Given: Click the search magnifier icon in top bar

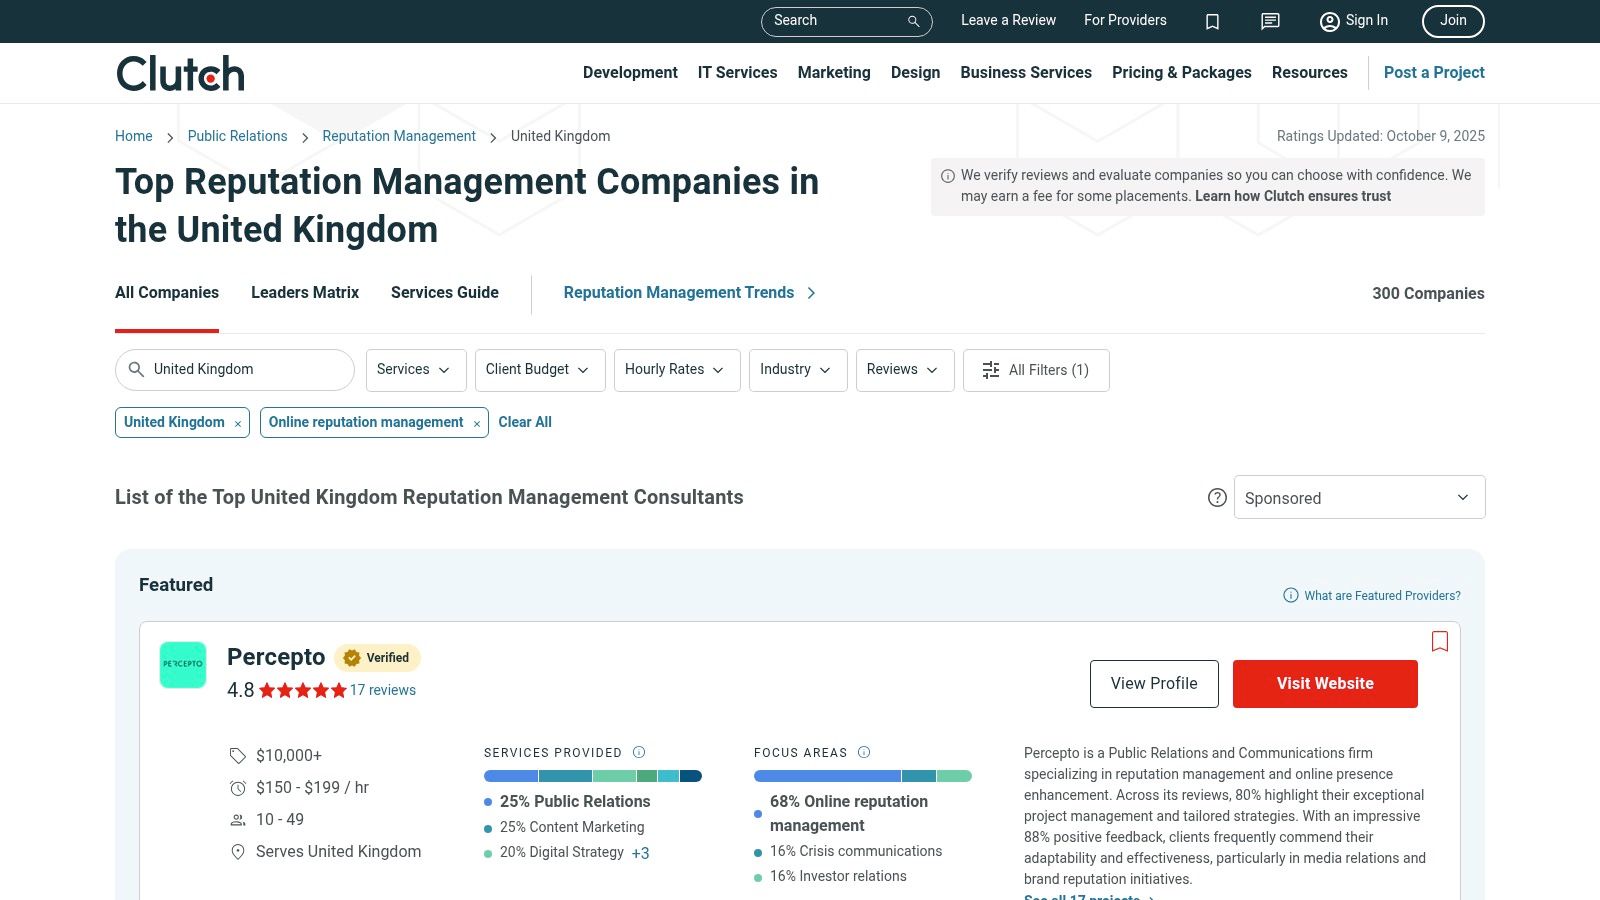Looking at the screenshot, I should 913,21.
